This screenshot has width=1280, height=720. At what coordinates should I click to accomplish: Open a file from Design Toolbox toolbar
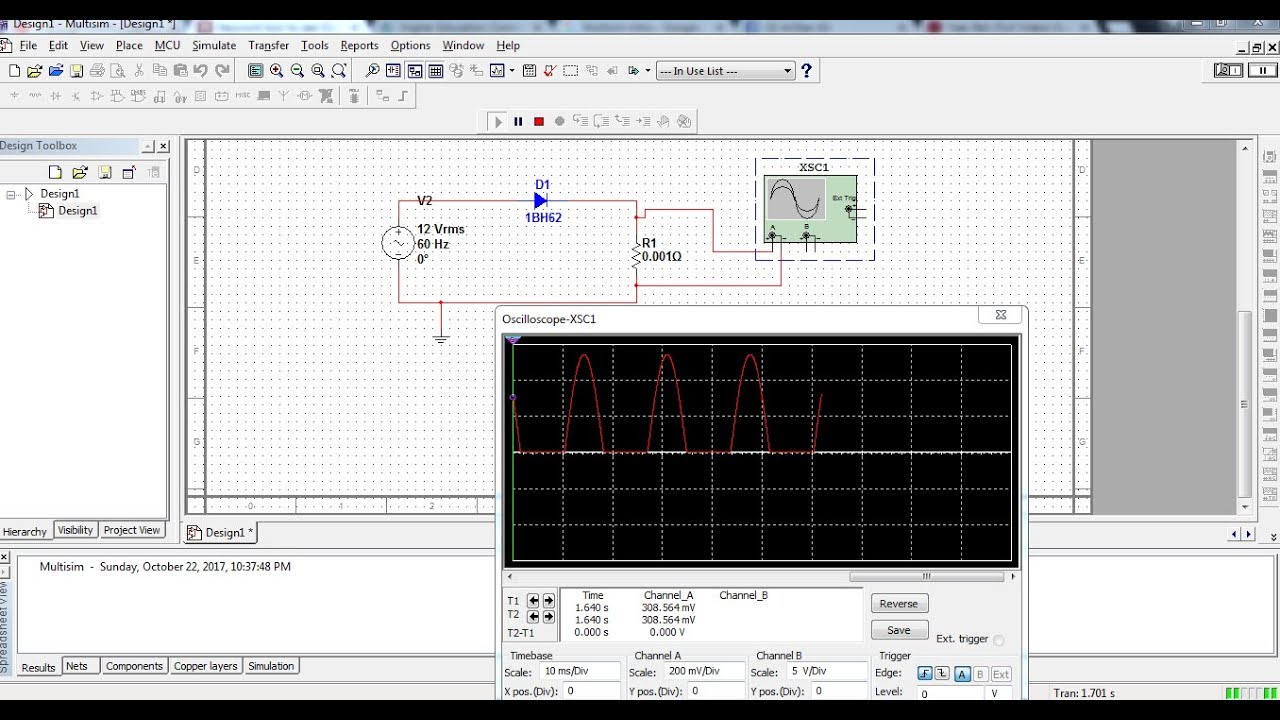[80, 172]
